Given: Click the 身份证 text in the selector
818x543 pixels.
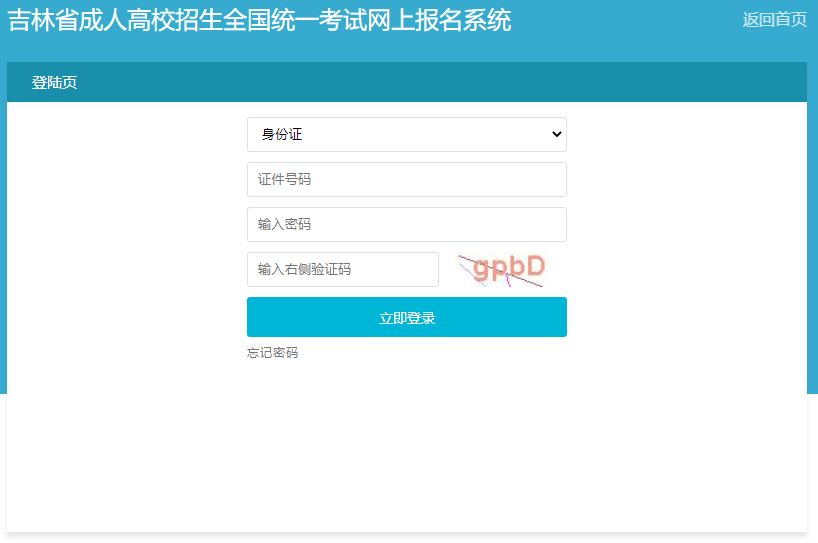Looking at the screenshot, I should point(281,134).
